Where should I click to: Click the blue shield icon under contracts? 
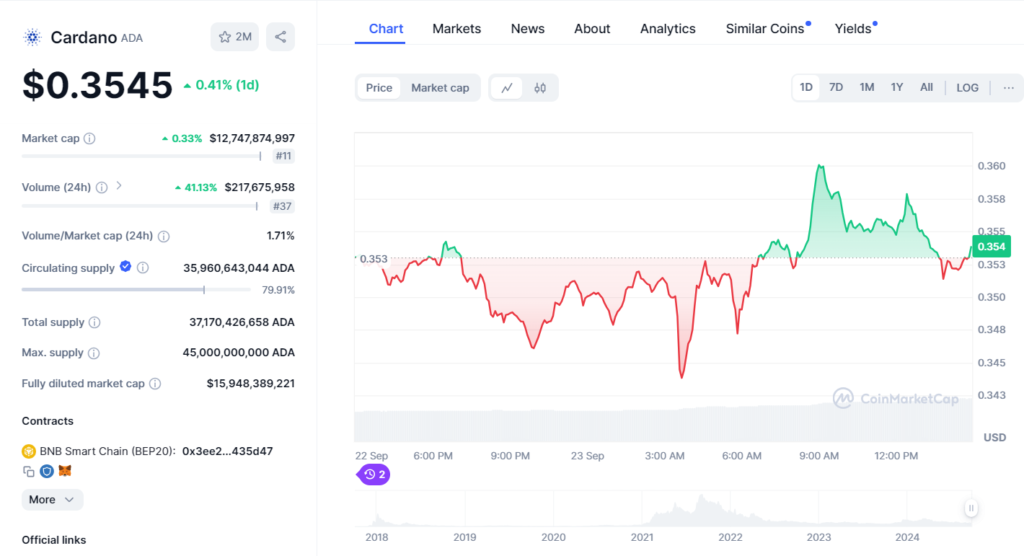click(x=46, y=471)
